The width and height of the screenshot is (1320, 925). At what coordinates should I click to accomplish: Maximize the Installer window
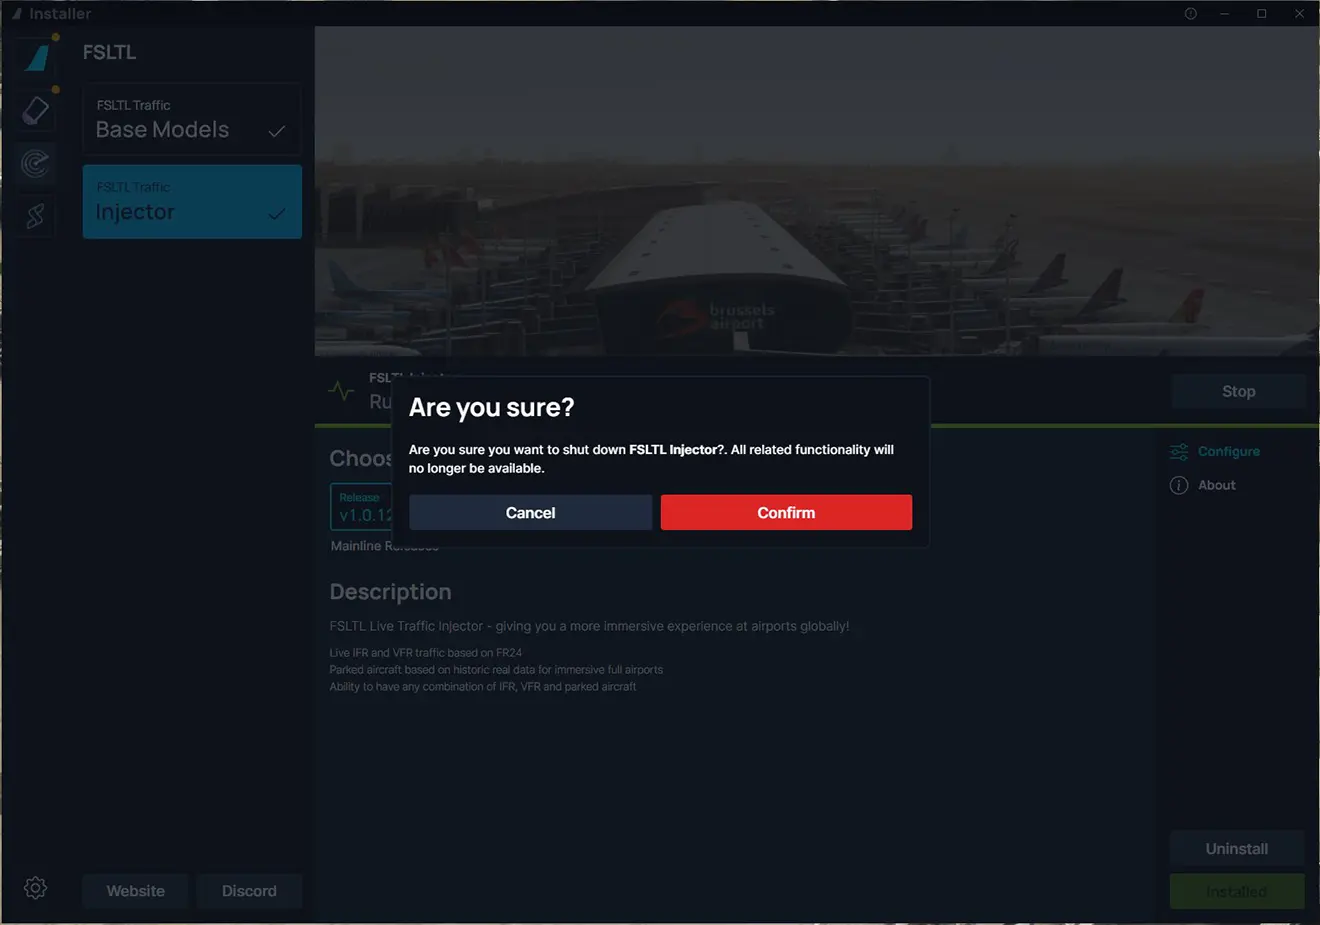click(x=1262, y=13)
